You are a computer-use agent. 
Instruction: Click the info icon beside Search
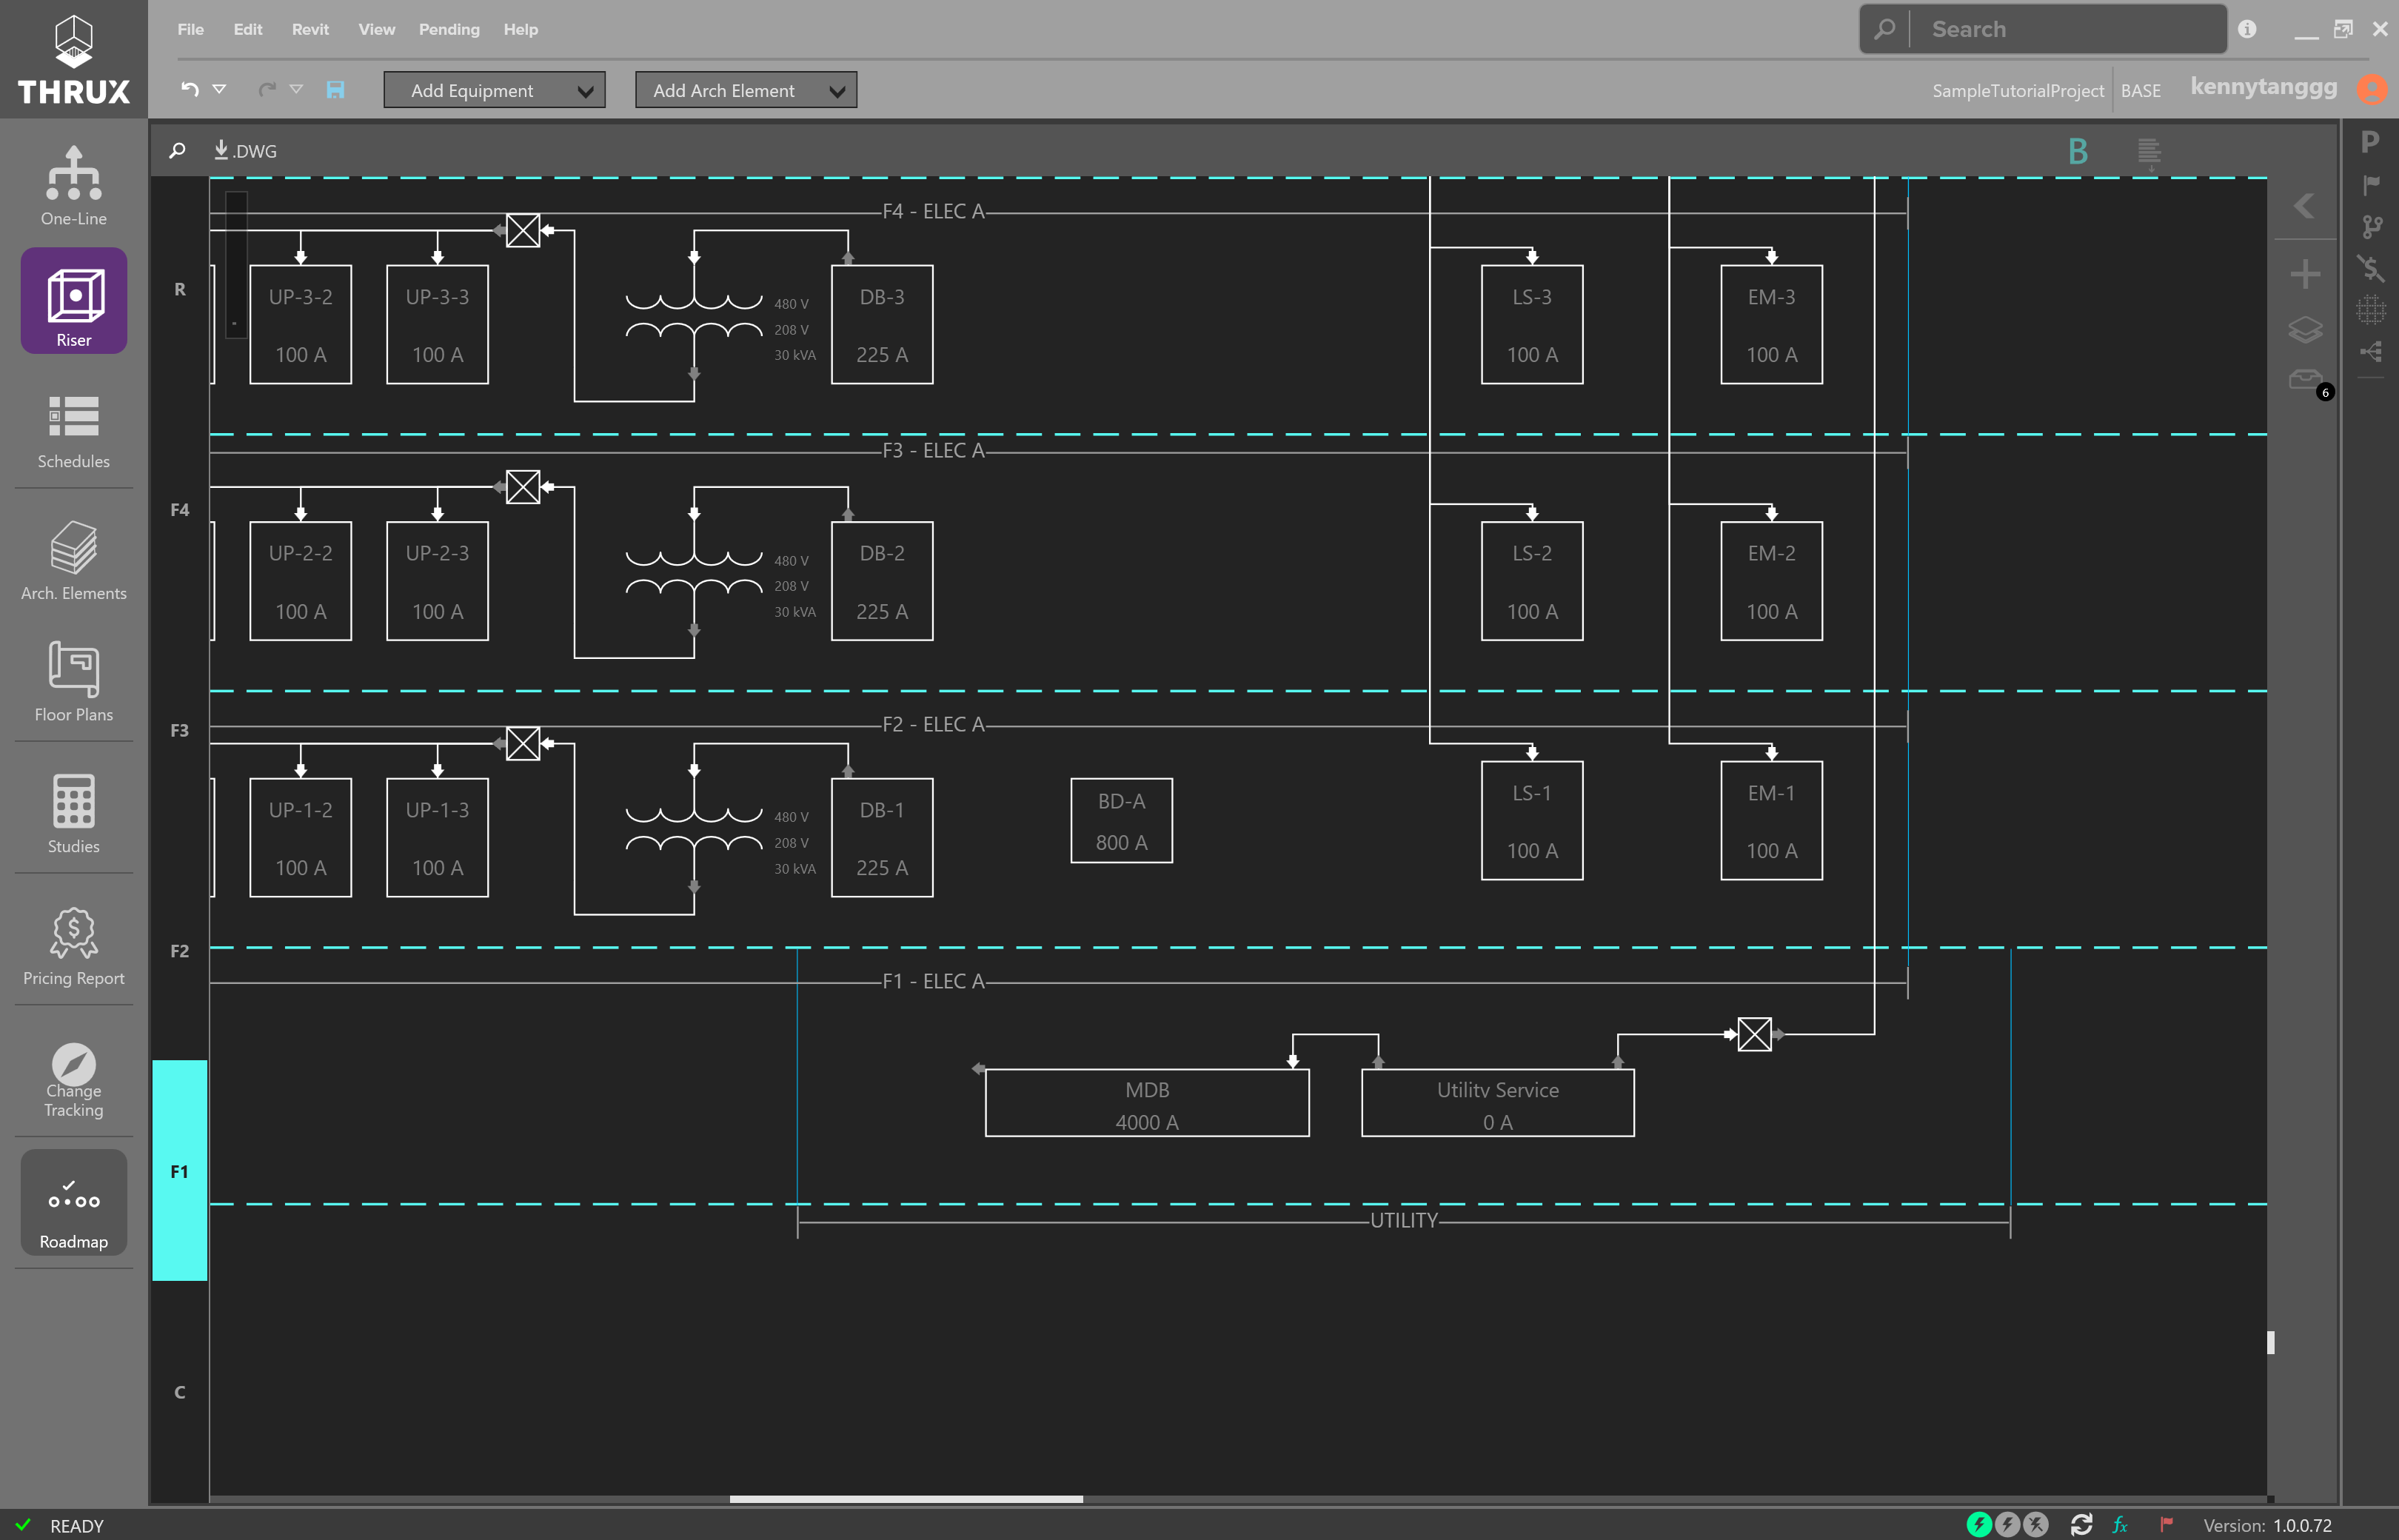[2247, 29]
